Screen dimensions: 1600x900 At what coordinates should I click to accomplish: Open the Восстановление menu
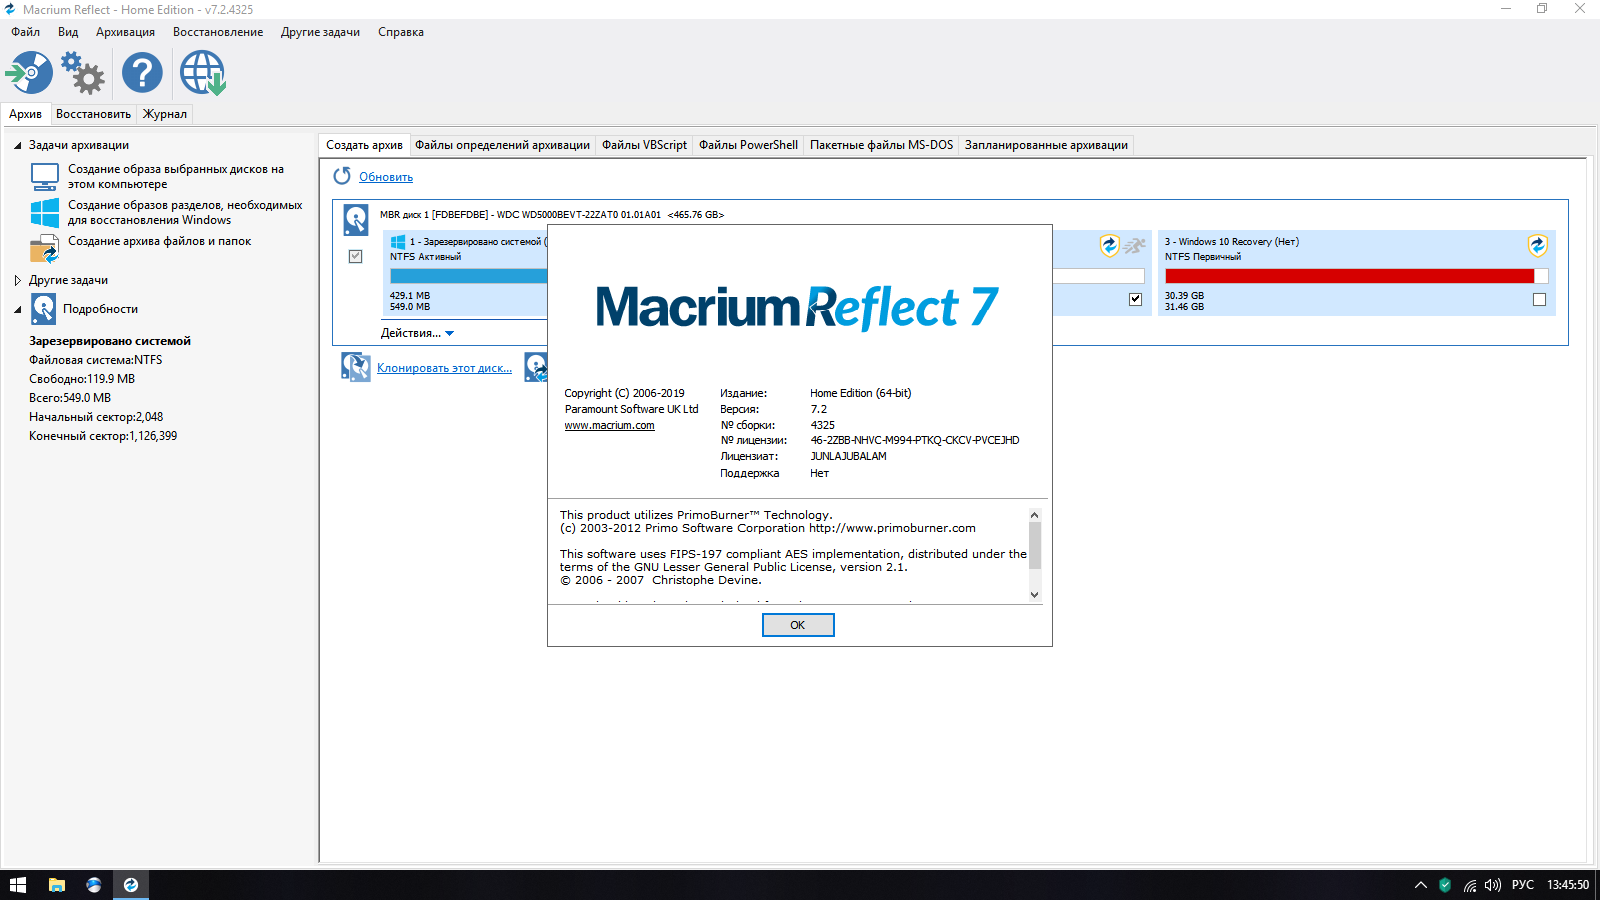pyautogui.click(x=218, y=32)
